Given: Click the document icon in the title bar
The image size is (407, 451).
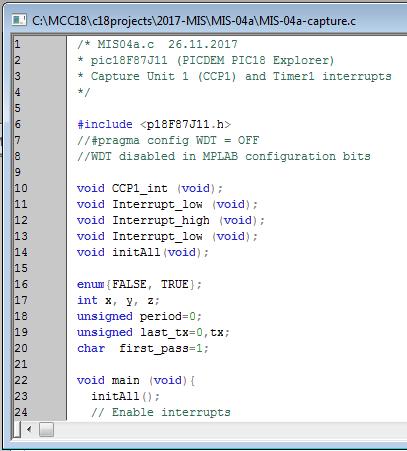Looking at the screenshot, I should pos(19,21).
